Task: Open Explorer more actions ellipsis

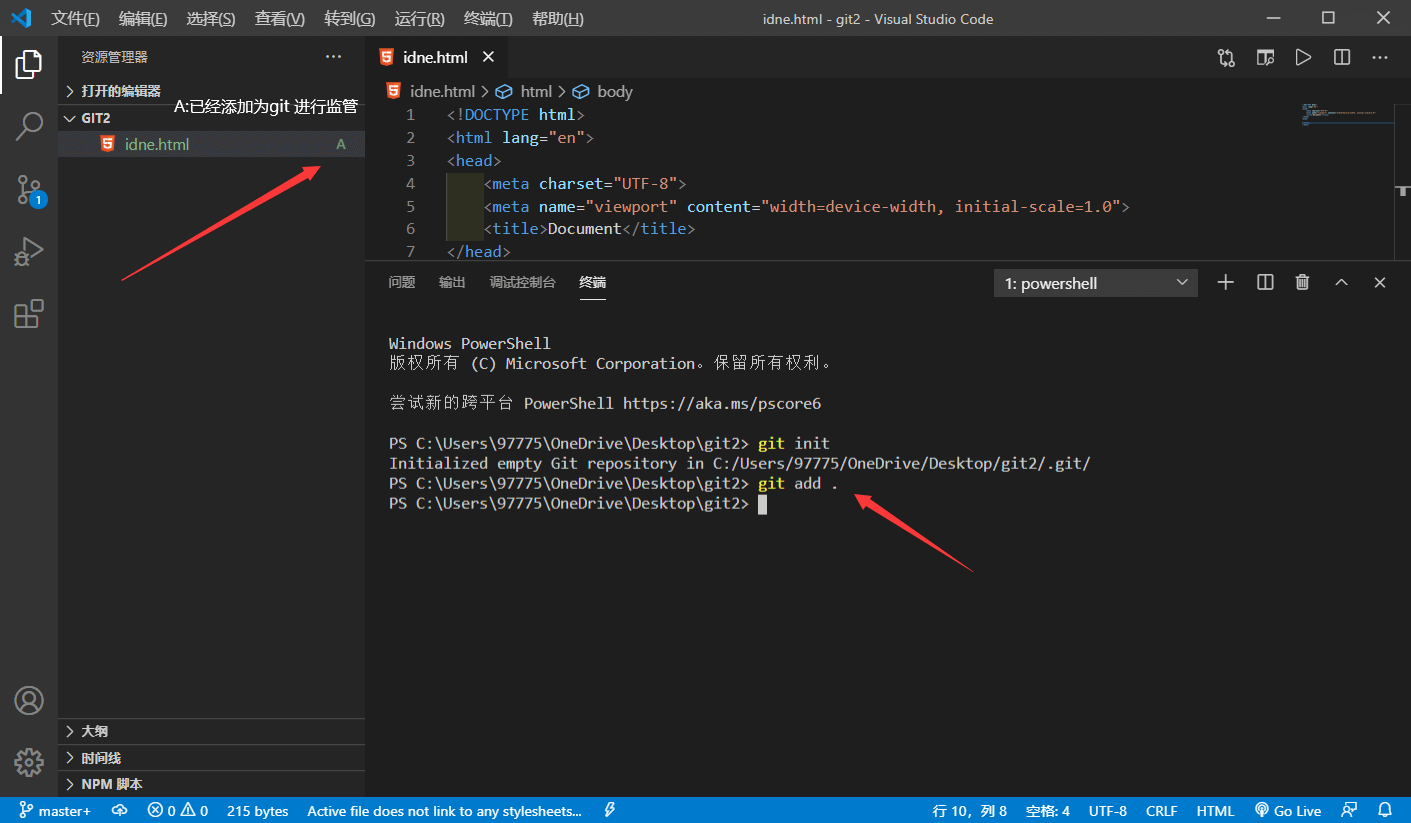Action: pos(334,57)
